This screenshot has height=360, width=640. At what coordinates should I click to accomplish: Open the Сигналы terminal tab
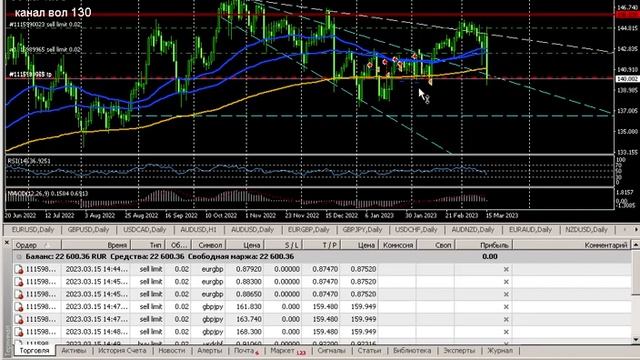[x=331, y=351]
